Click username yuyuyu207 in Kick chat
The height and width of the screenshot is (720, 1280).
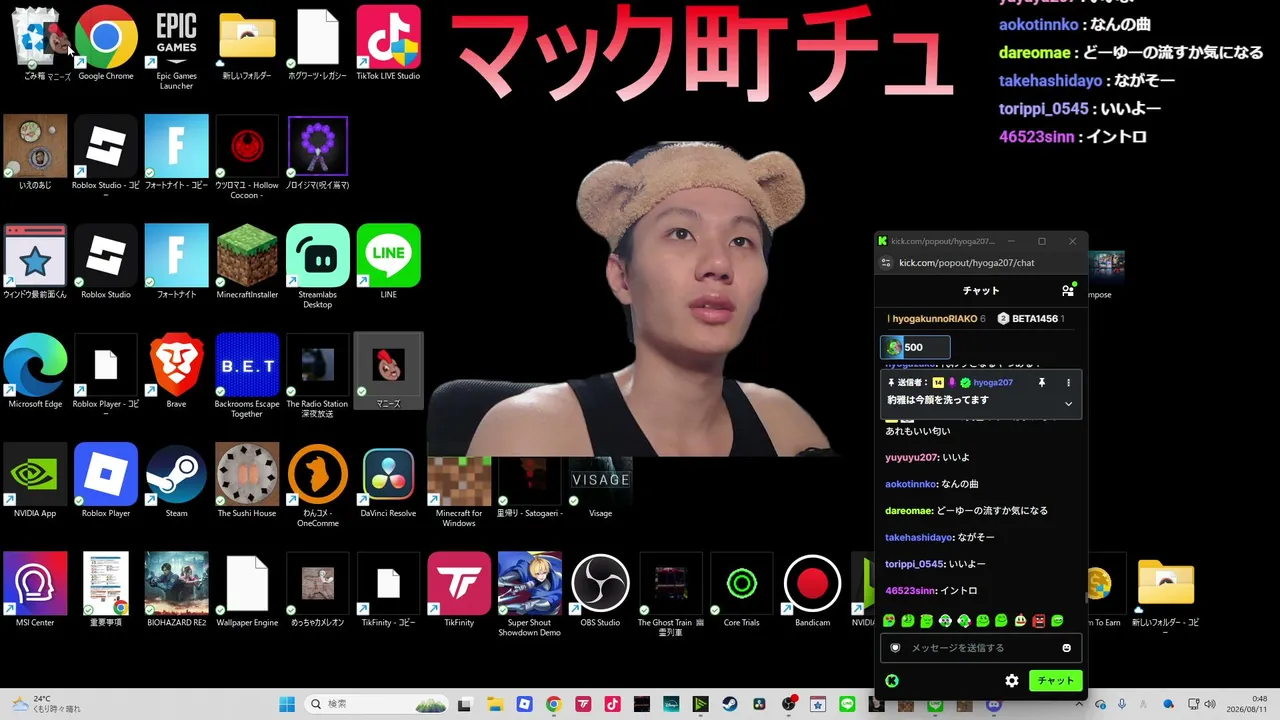point(911,457)
